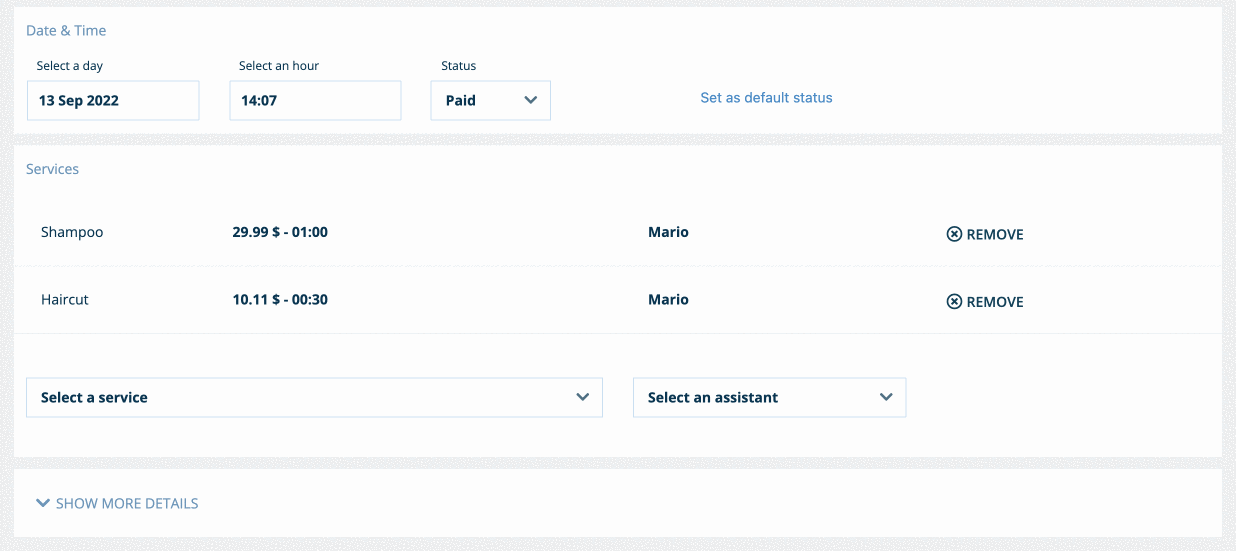This screenshot has width=1236, height=551.
Task: Open the Status dropdown showing Paid
Action: point(490,100)
